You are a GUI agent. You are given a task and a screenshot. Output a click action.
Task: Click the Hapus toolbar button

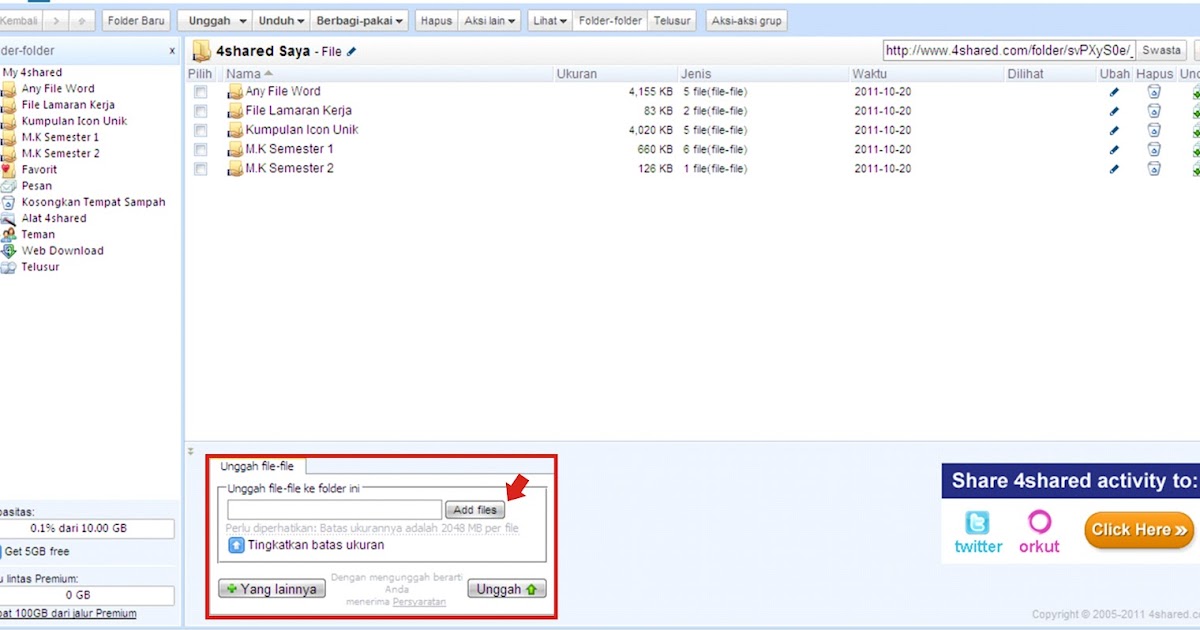[436, 20]
